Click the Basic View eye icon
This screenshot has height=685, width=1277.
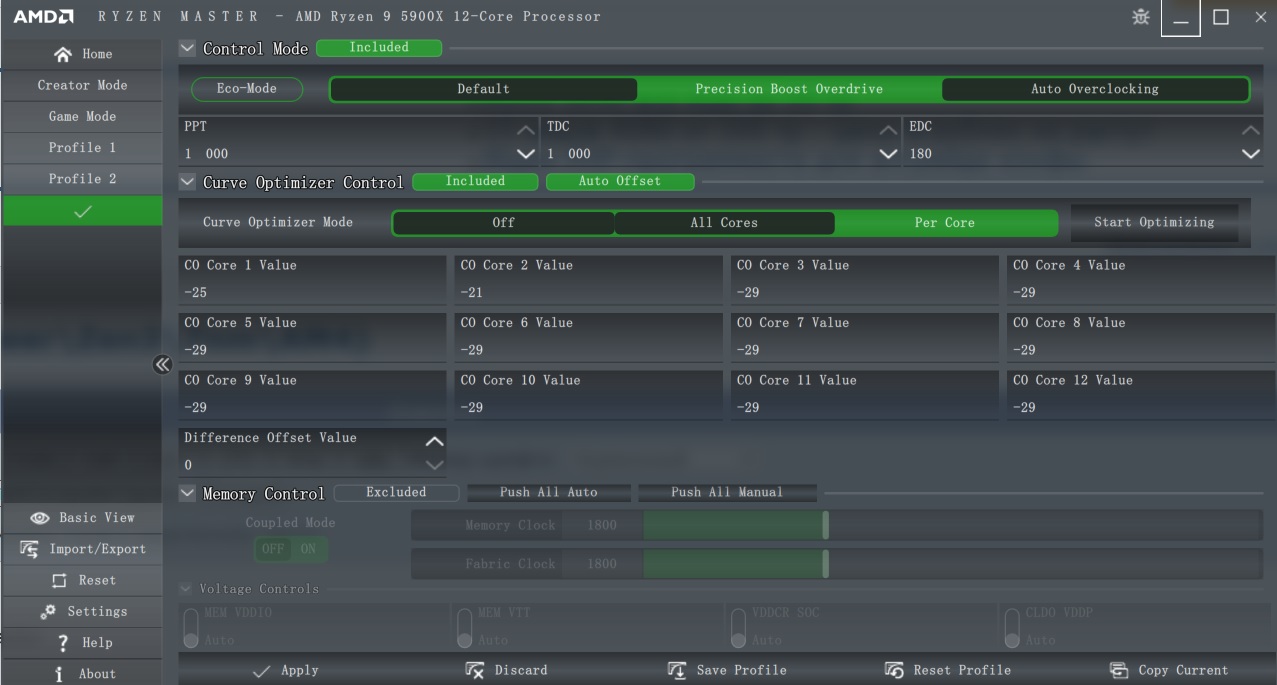pyautogui.click(x=40, y=518)
